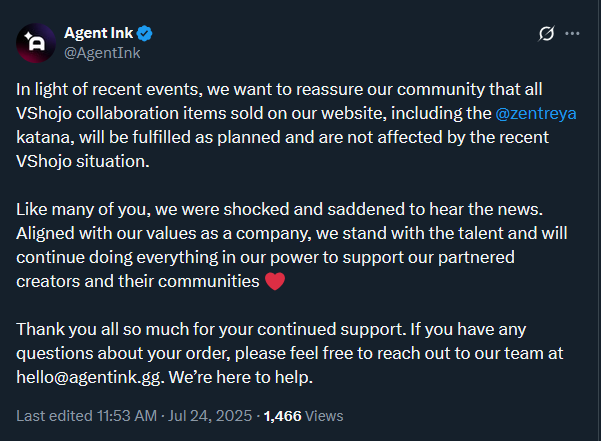601x441 pixels.
Task: Open Grok explain icon on the post
Action: [x=546, y=34]
